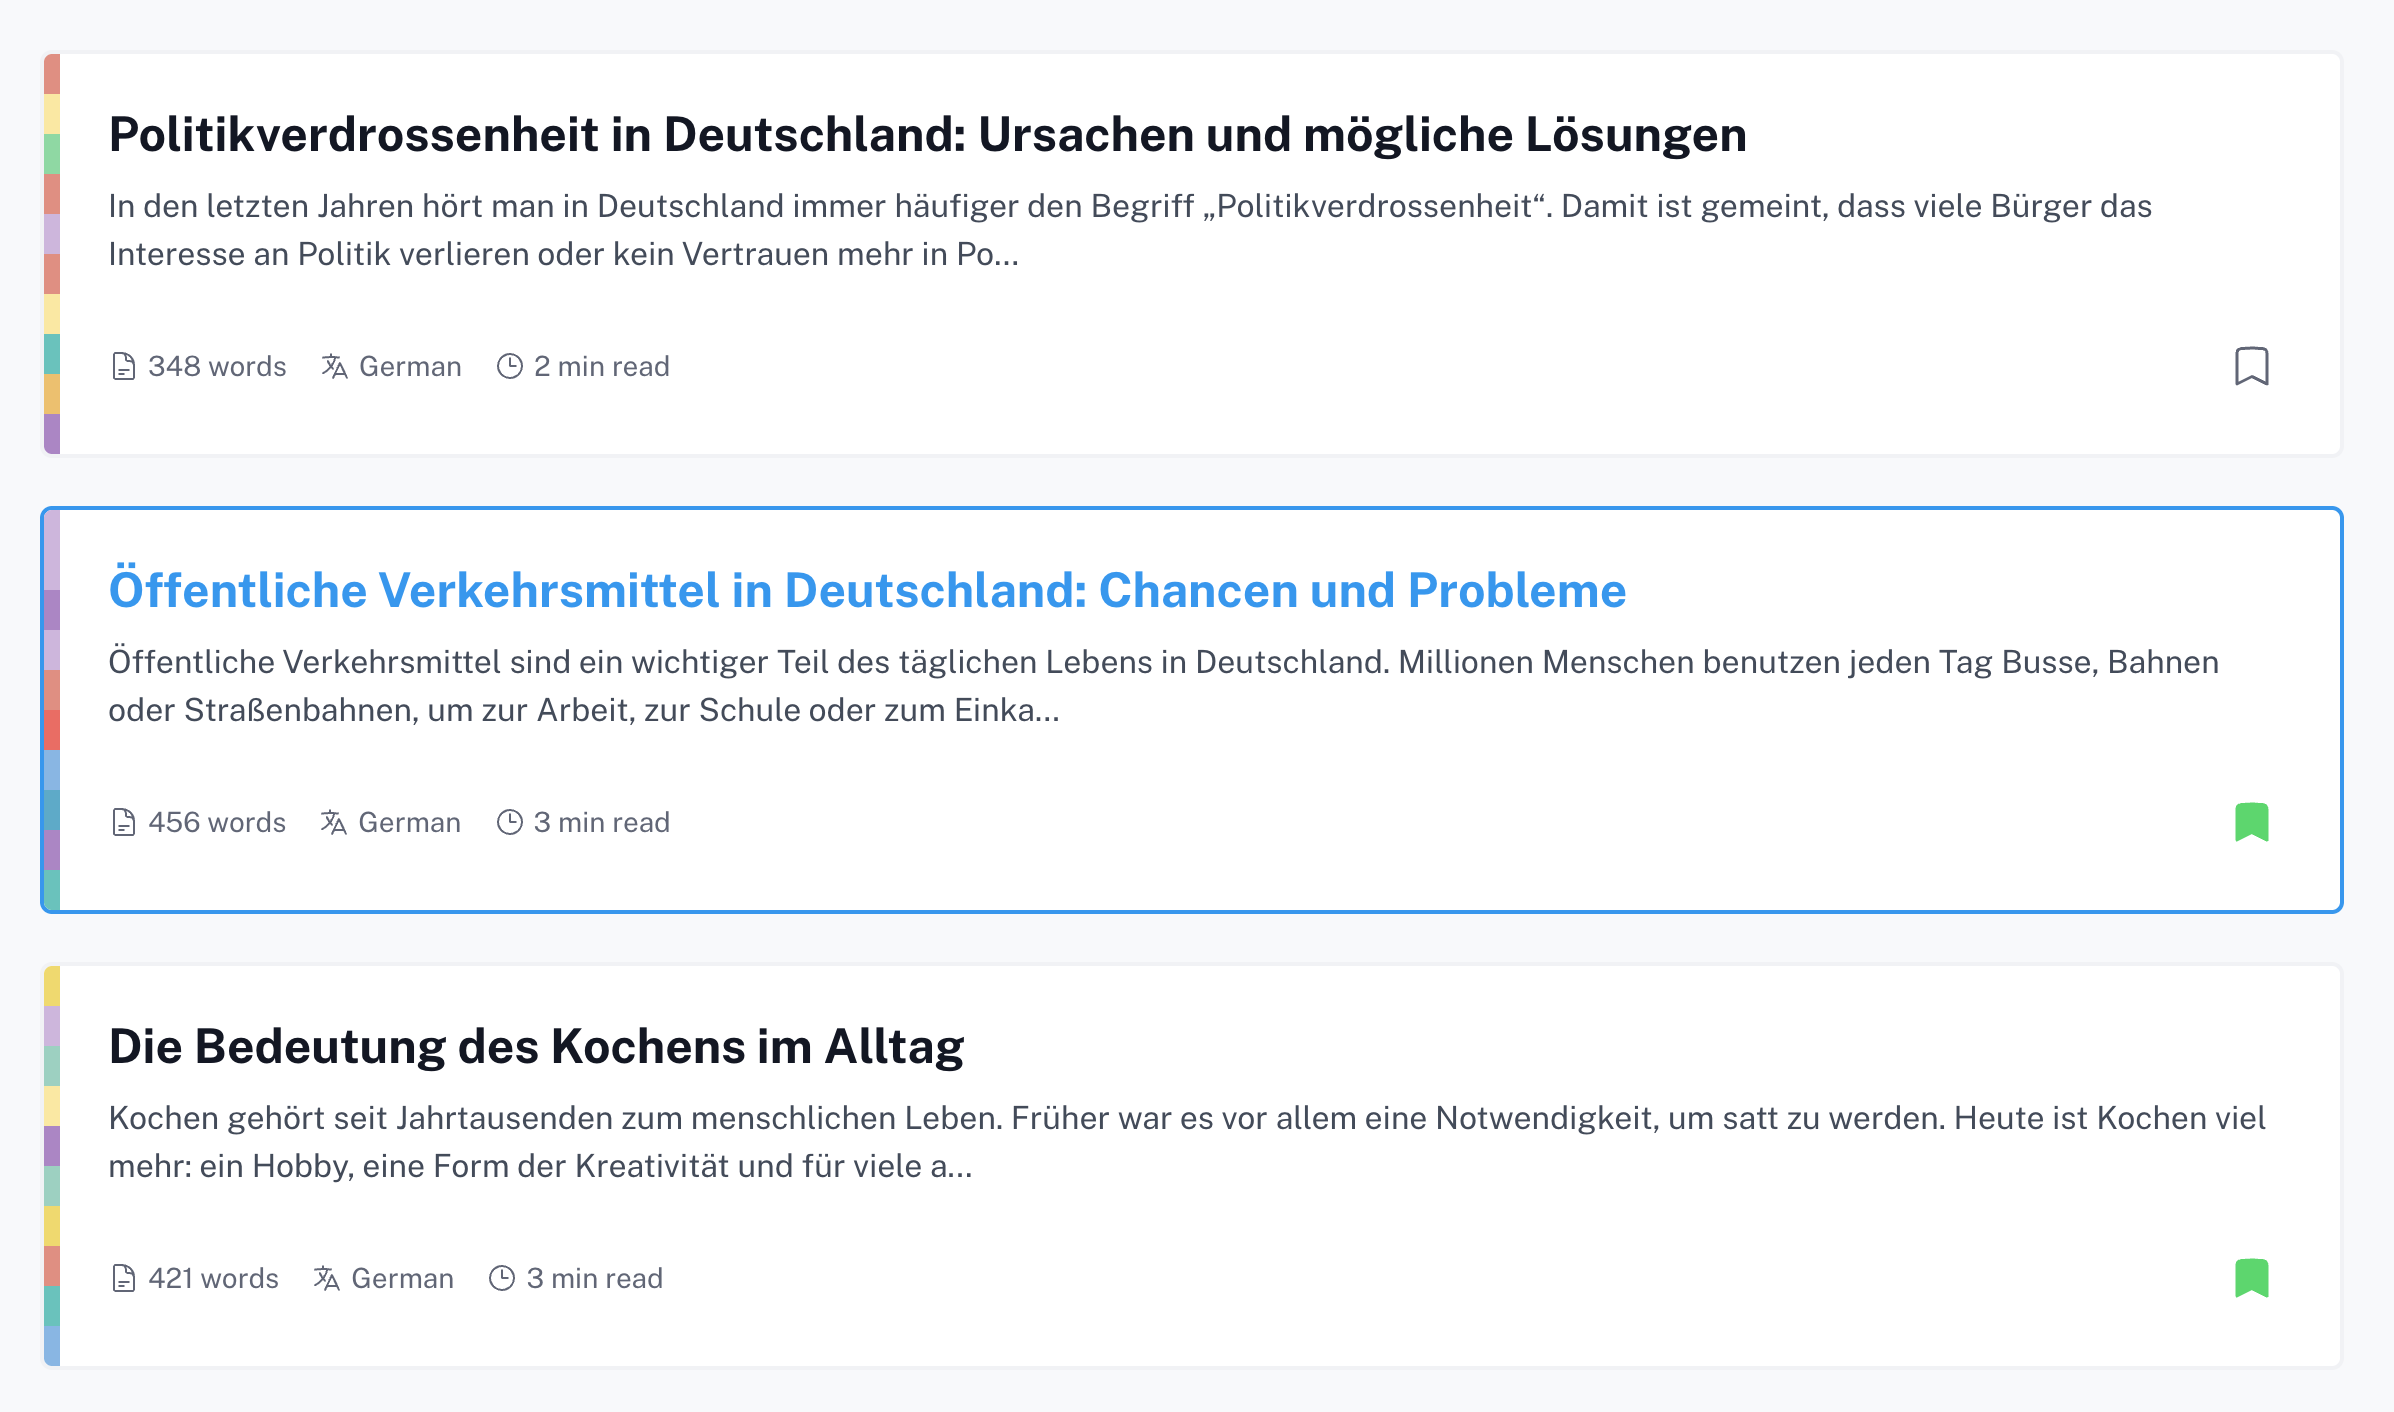This screenshot has height=1412, width=2394.
Task: Open the Öffentliche Verkehrsmittel in Deutschland title link
Action: coord(867,591)
